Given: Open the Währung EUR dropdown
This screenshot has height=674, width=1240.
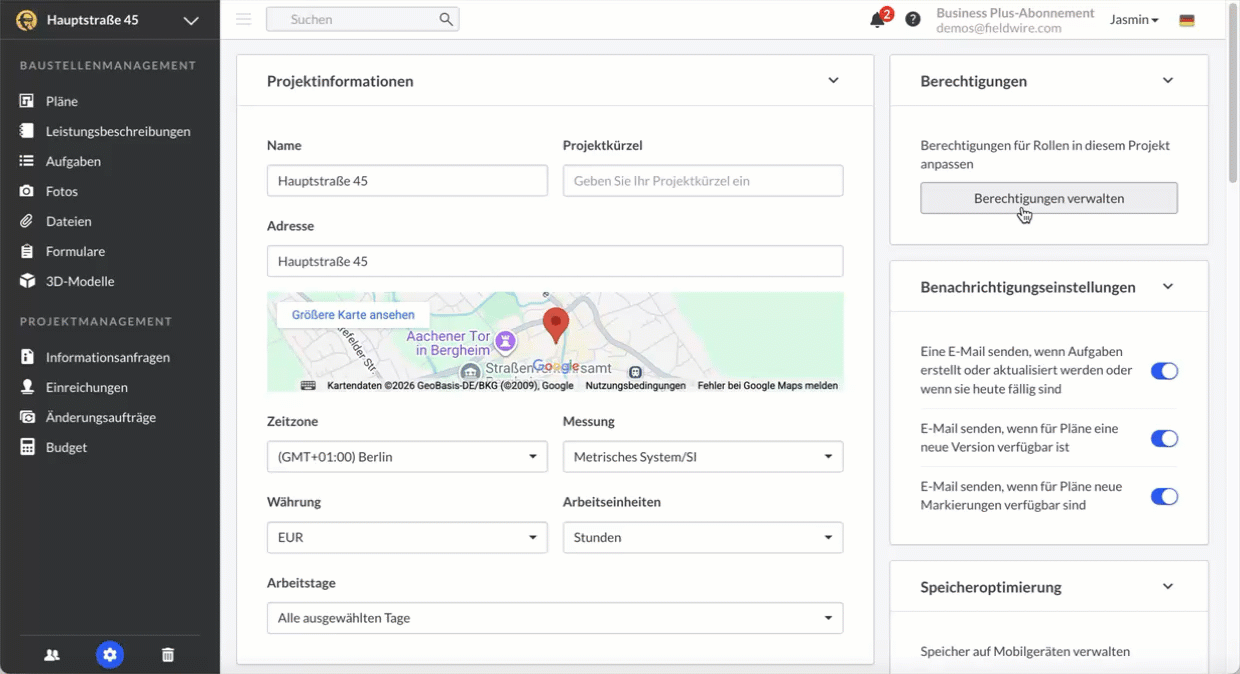Looking at the screenshot, I should 407,537.
